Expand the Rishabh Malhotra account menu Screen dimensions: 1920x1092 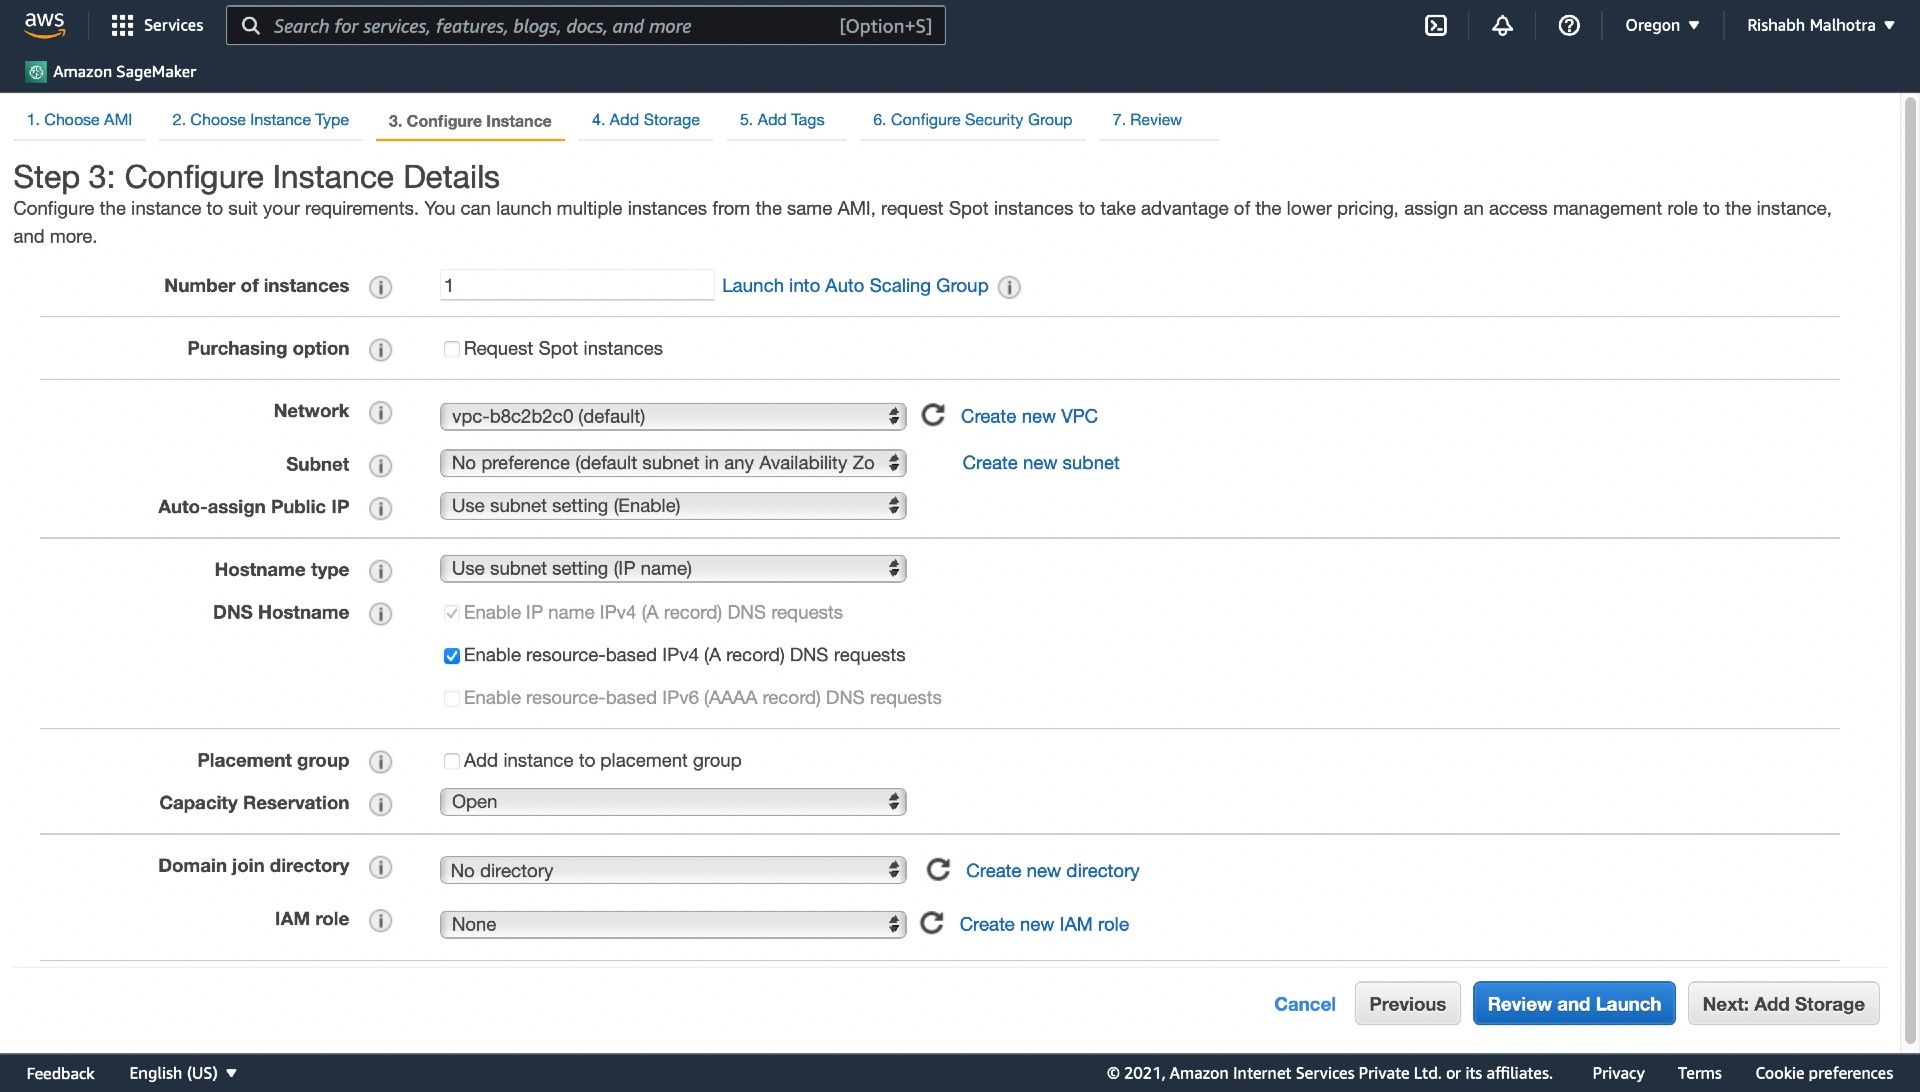coord(1820,25)
